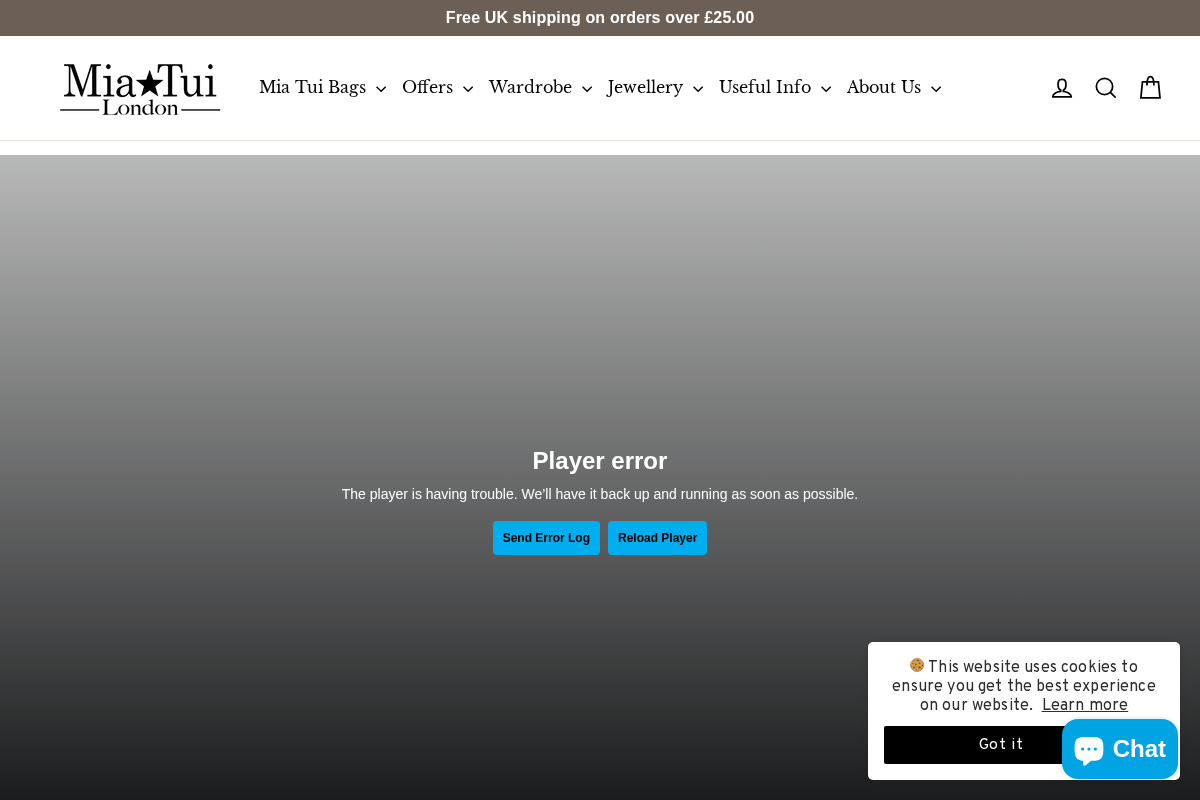1200x800 pixels.
Task: Open the shopping Cart icon
Action: coord(1149,88)
